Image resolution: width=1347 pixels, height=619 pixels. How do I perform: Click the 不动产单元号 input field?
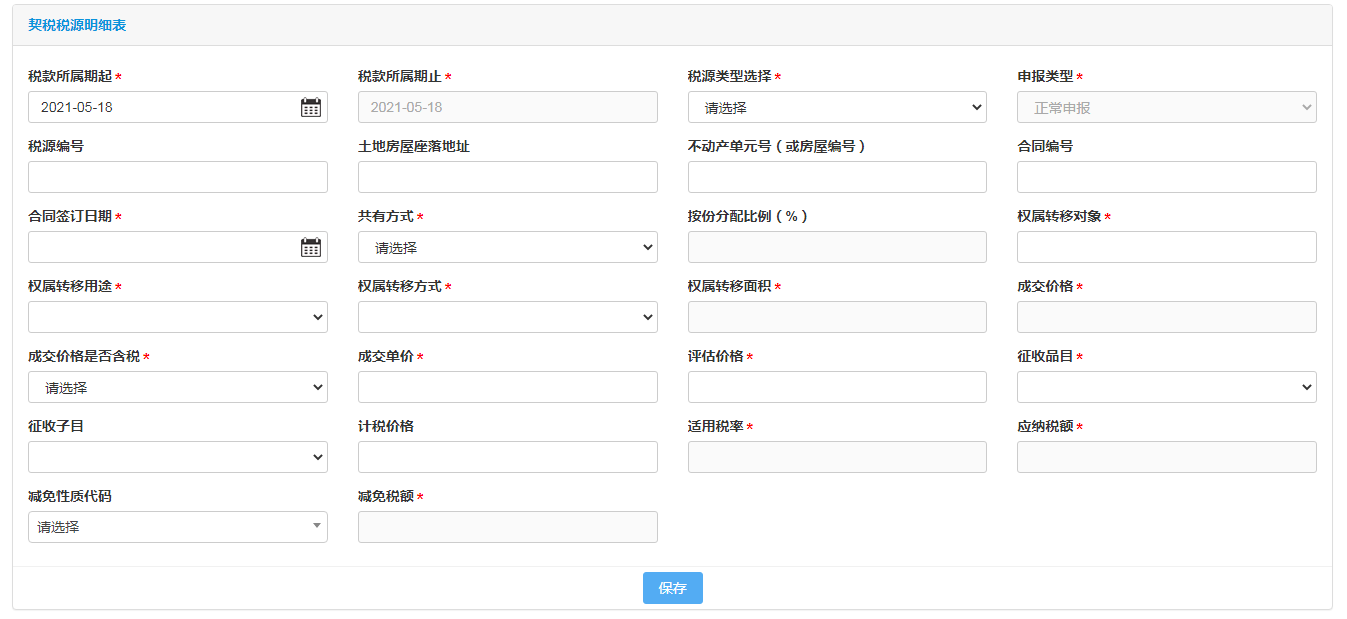pos(837,178)
